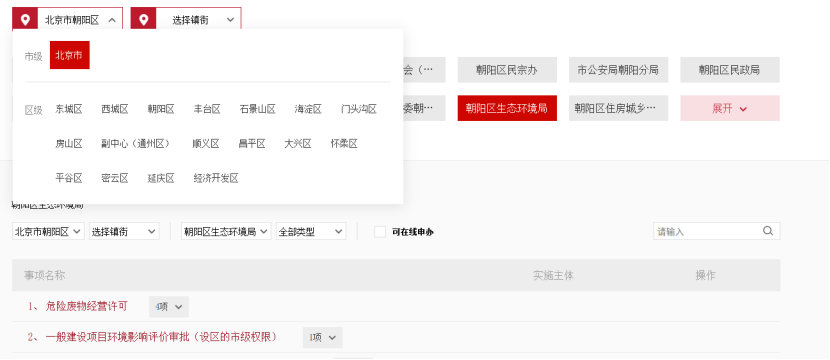Select 朝阳区住房城乡… department
Viewport: 830px width, 360px height.
coord(618,108)
